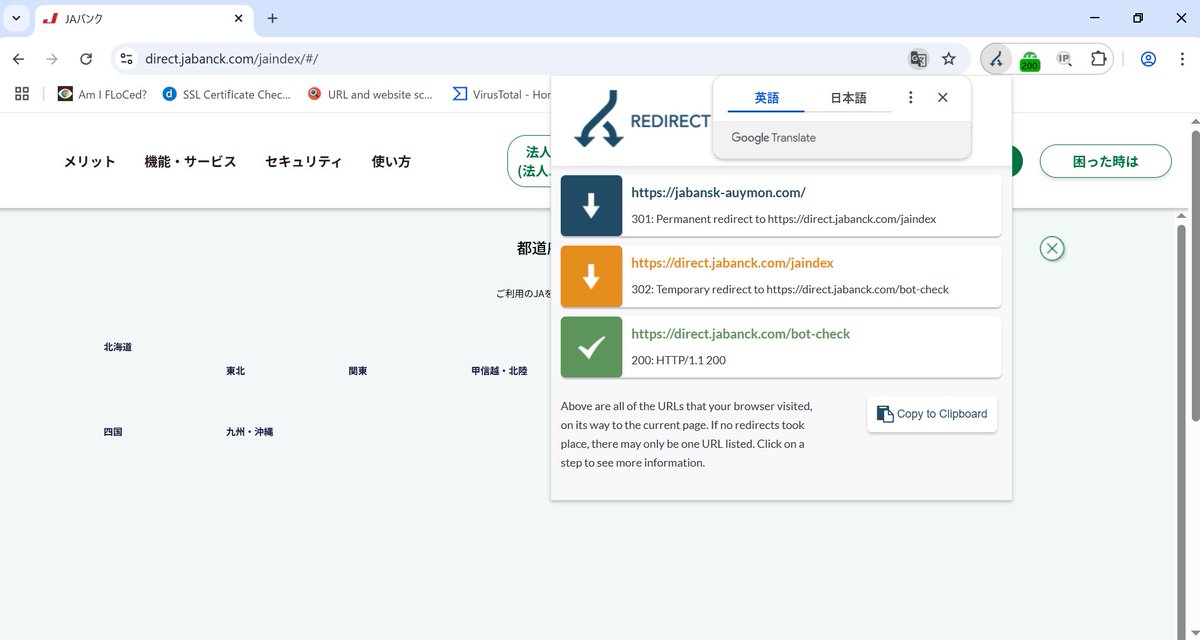
Task: Click the 301: Permanent redirect text
Action: coord(783,219)
